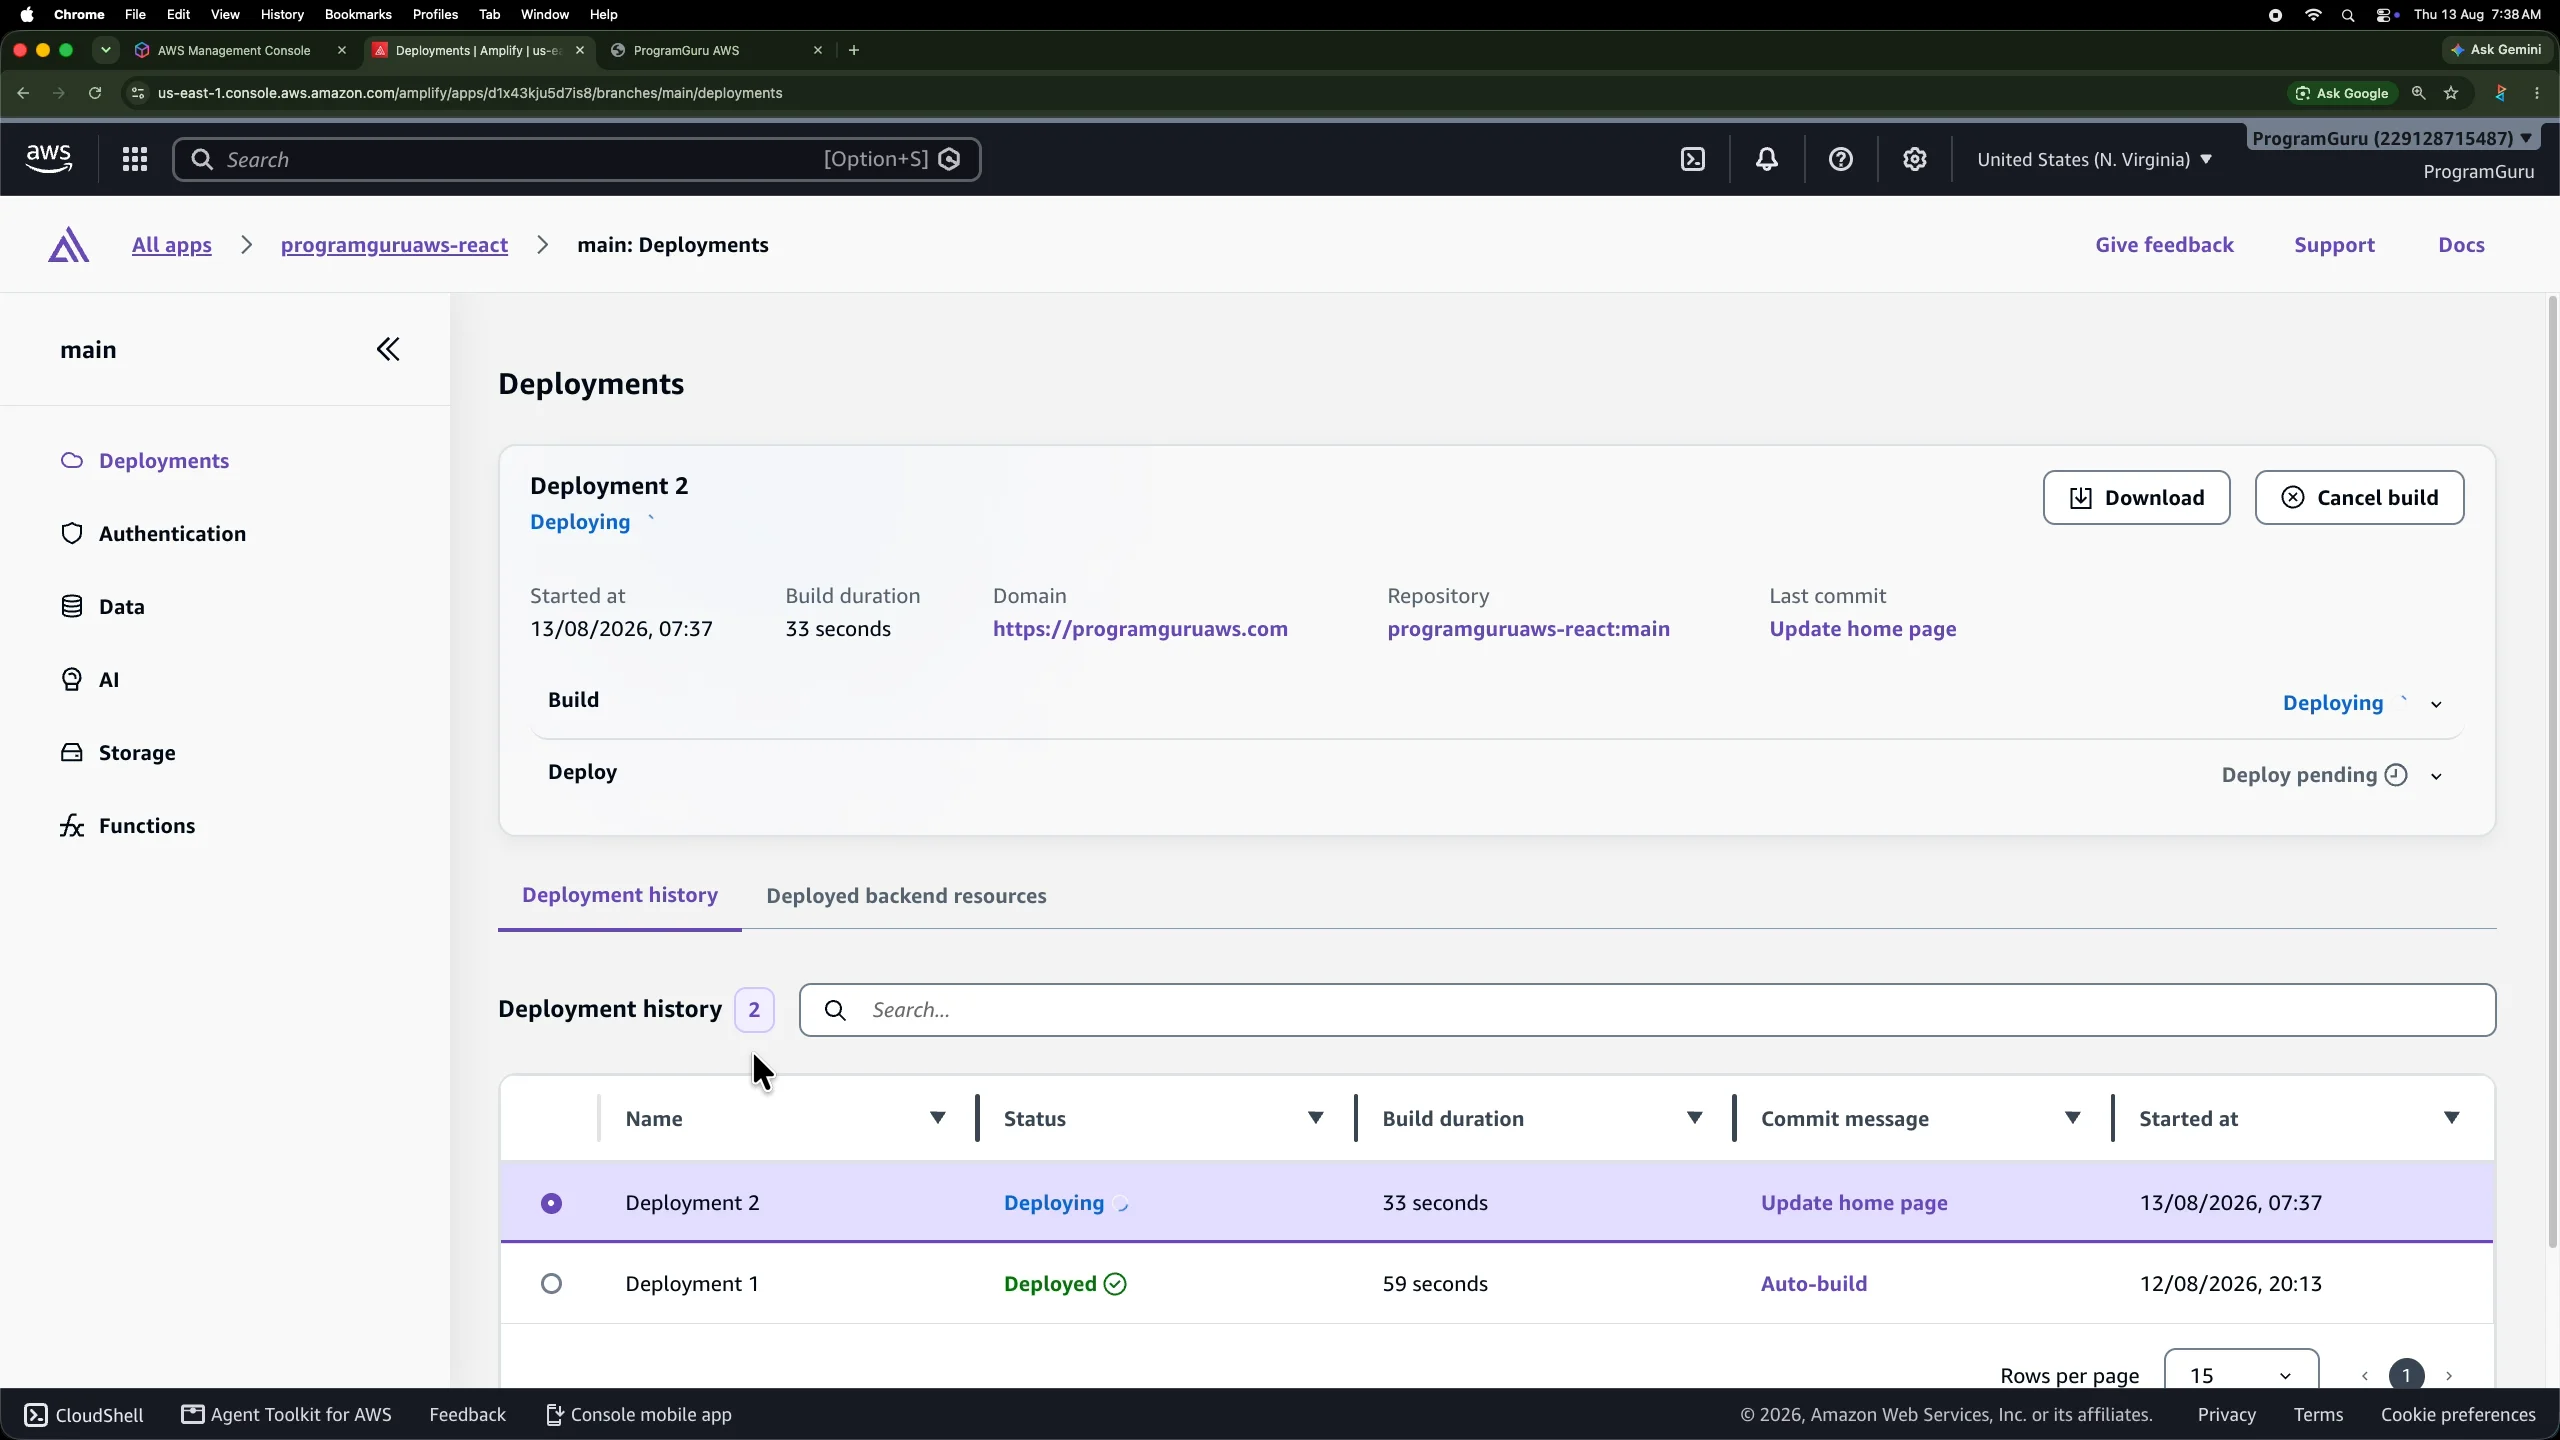Open the United States (N. Virginia) region selector
Image resolution: width=2560 pixels, height=1440 pixels.
[x=2094, y=159]
